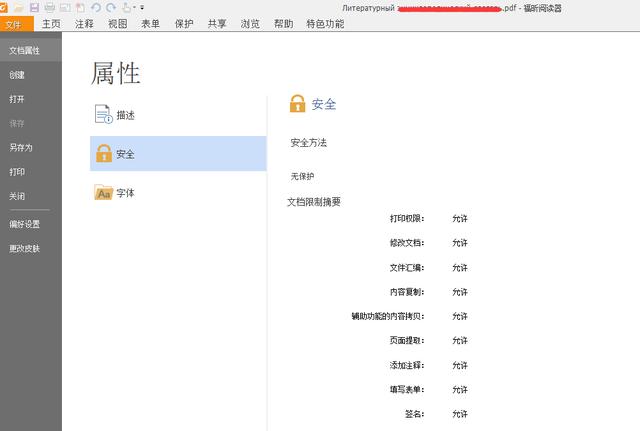Switch to the 特色功能 ribbon tab
This screenshot has width=640, height=431.
tap(325, 24)
